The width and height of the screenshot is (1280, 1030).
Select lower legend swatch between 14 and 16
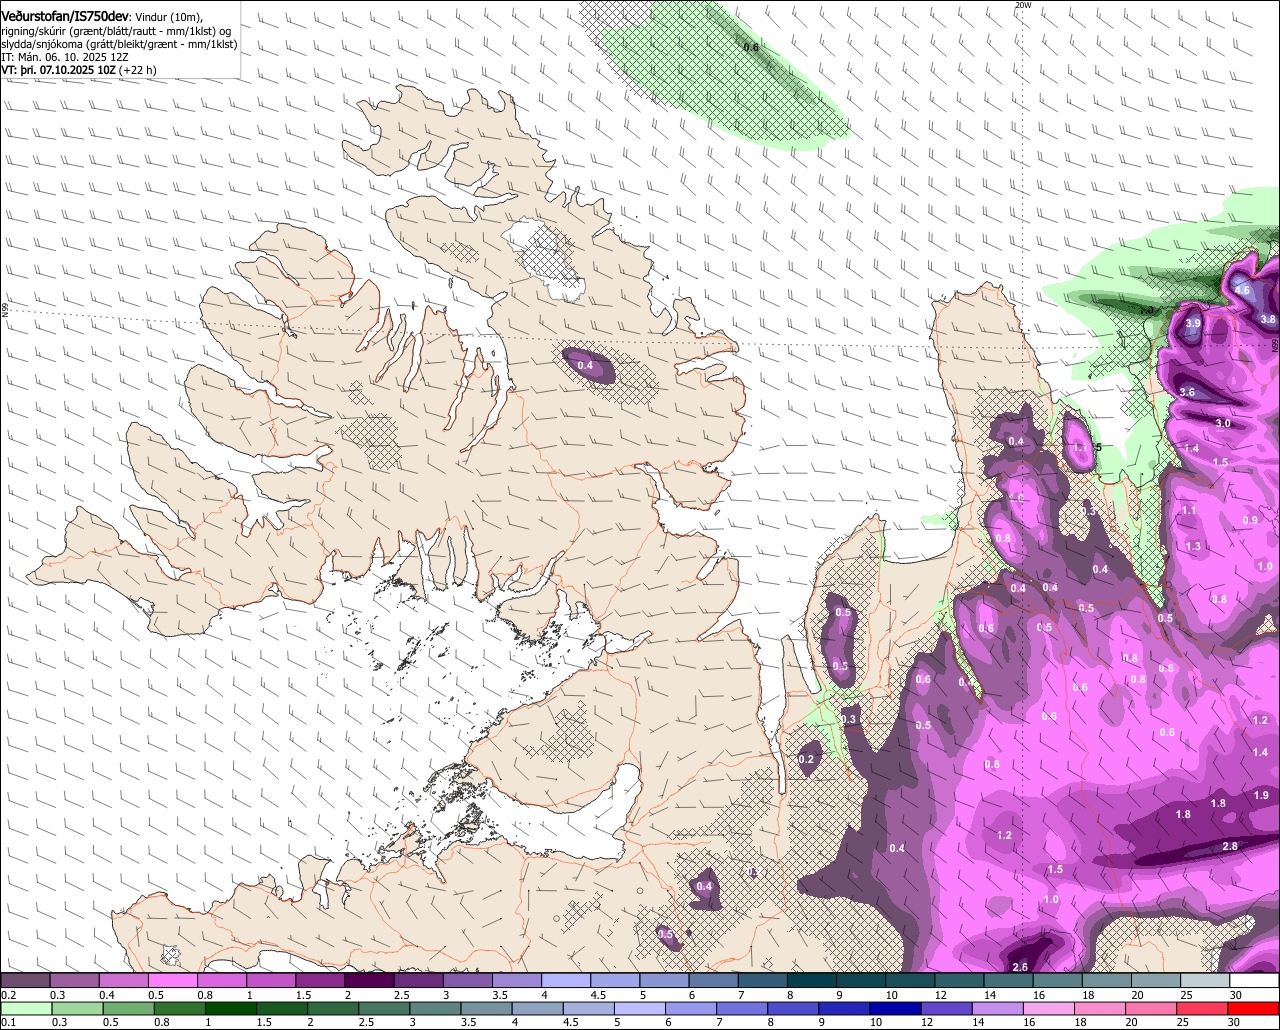click(x=998, y=1008)
